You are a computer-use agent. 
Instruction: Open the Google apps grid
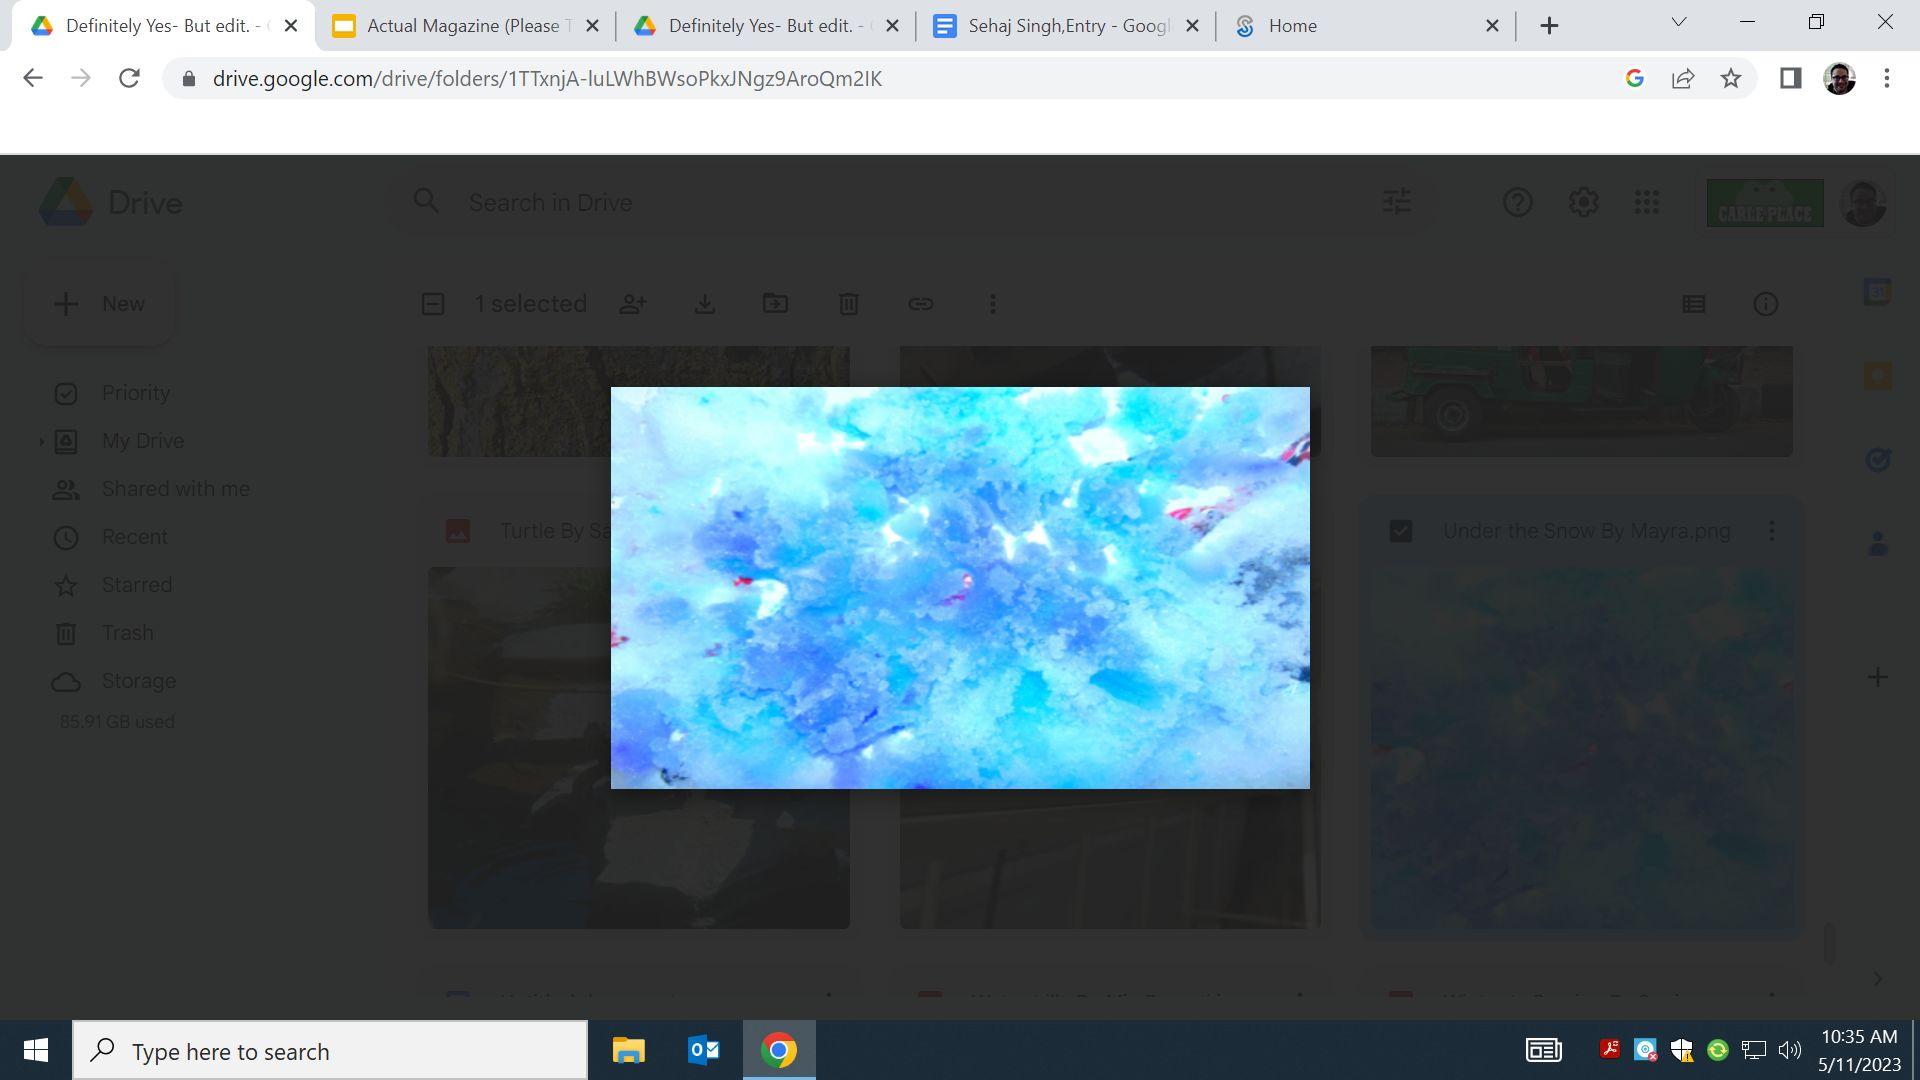click(x=1647, y=203)
